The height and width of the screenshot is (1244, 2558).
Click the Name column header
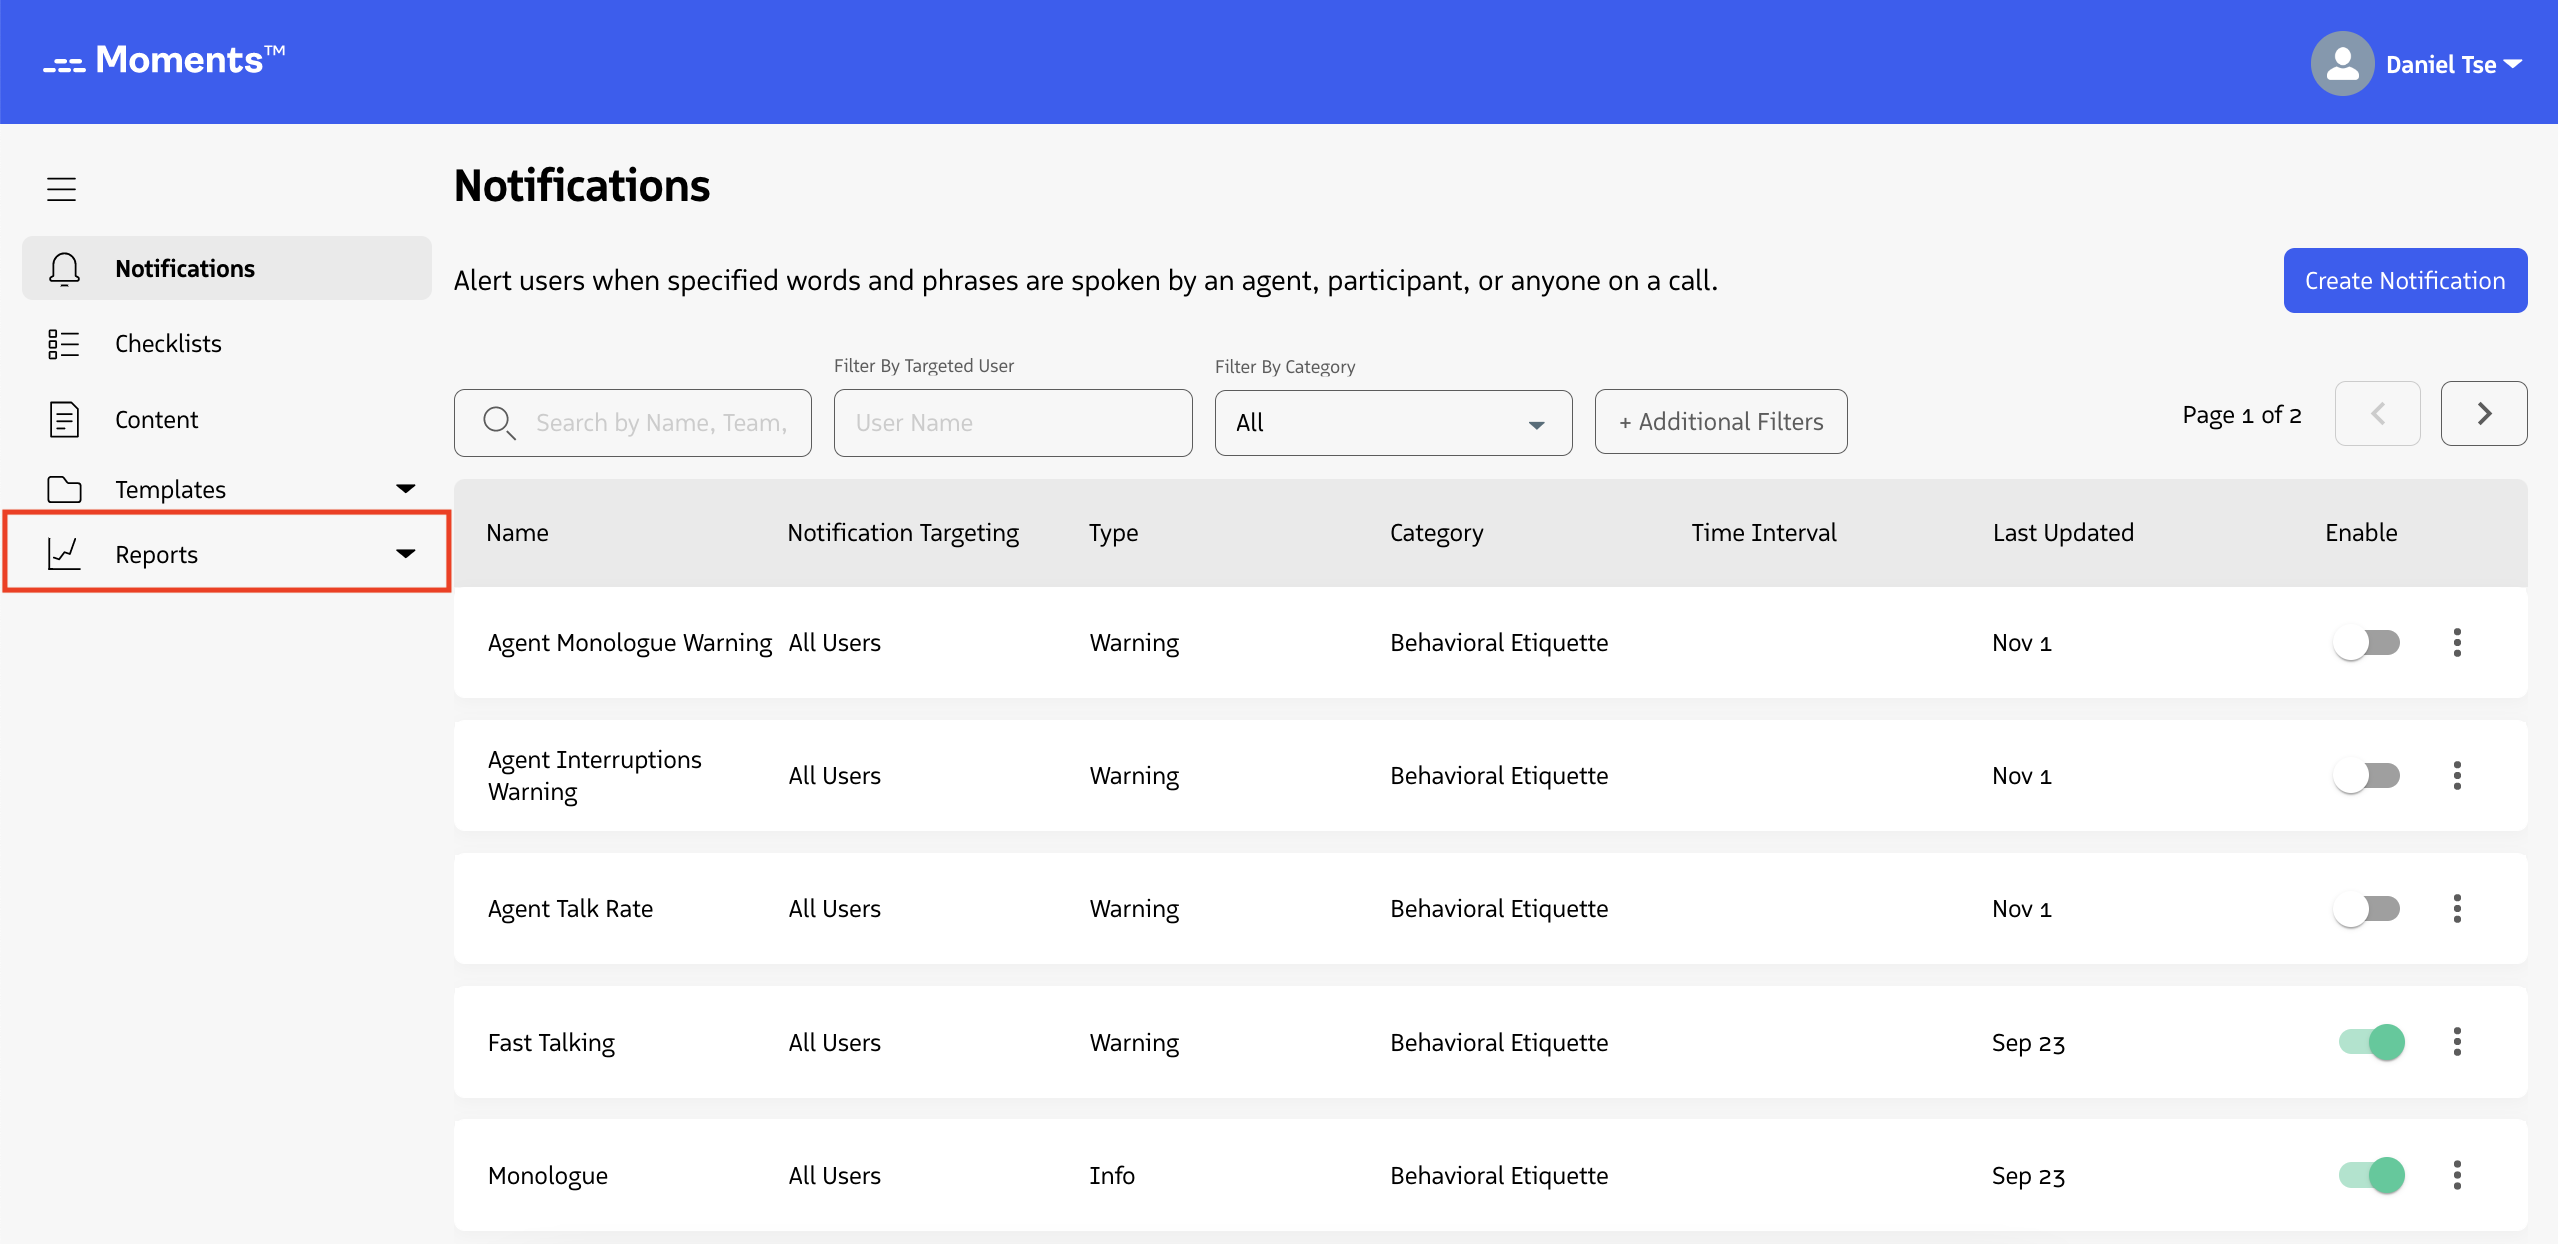click(517, 533)
